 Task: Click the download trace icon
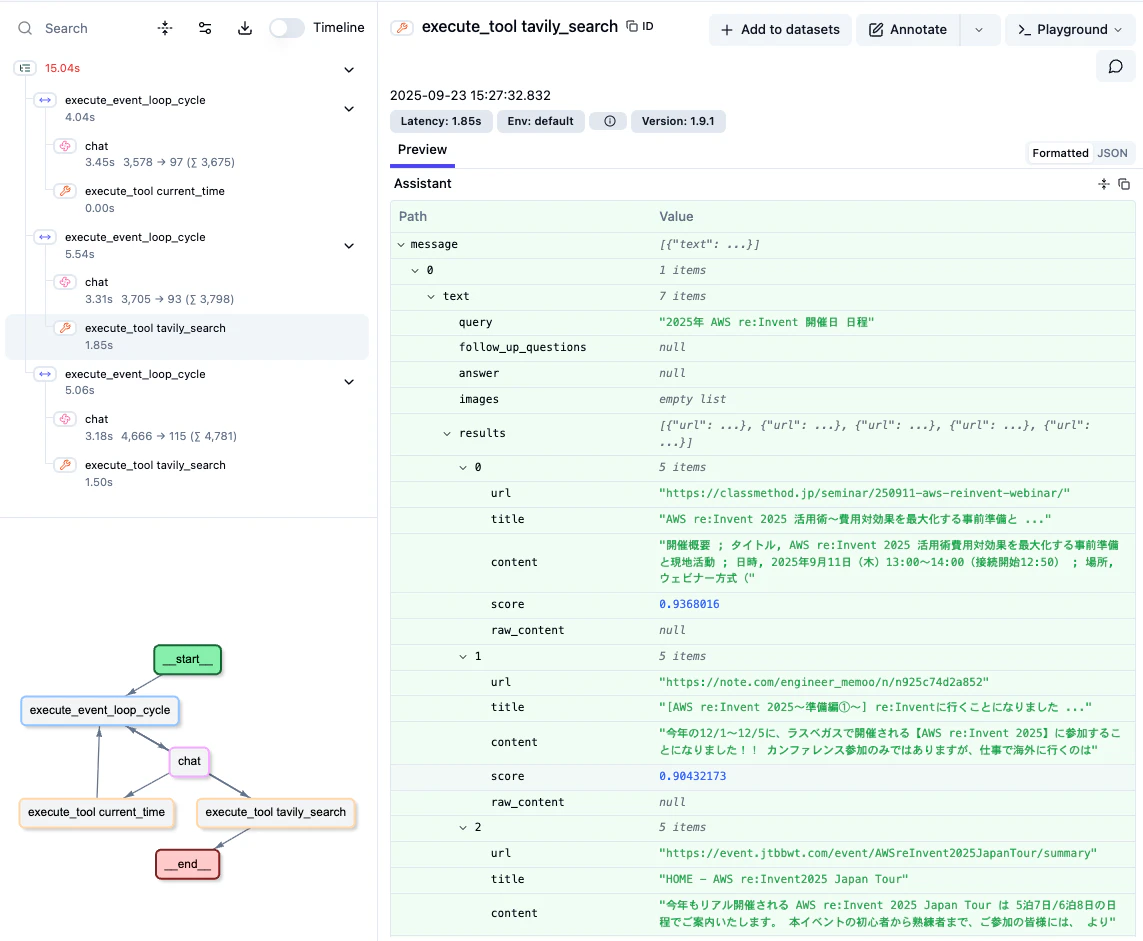click(245, 28)
